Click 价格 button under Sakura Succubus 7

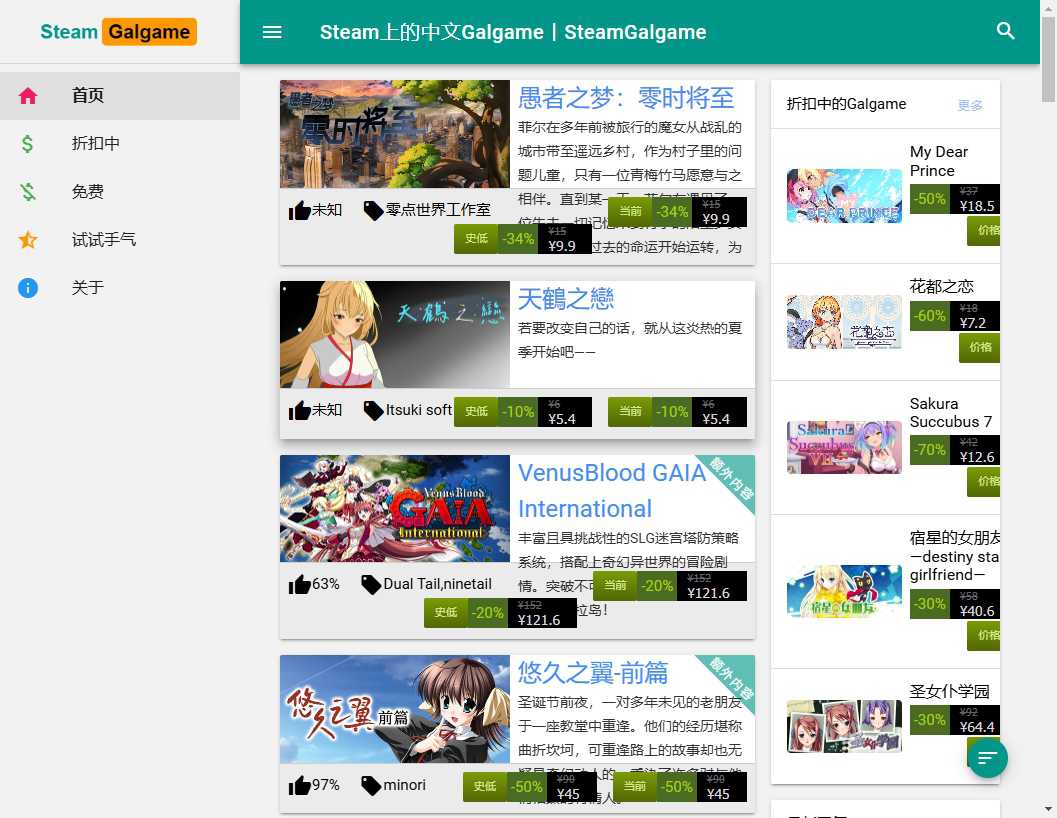coord(984,481)
